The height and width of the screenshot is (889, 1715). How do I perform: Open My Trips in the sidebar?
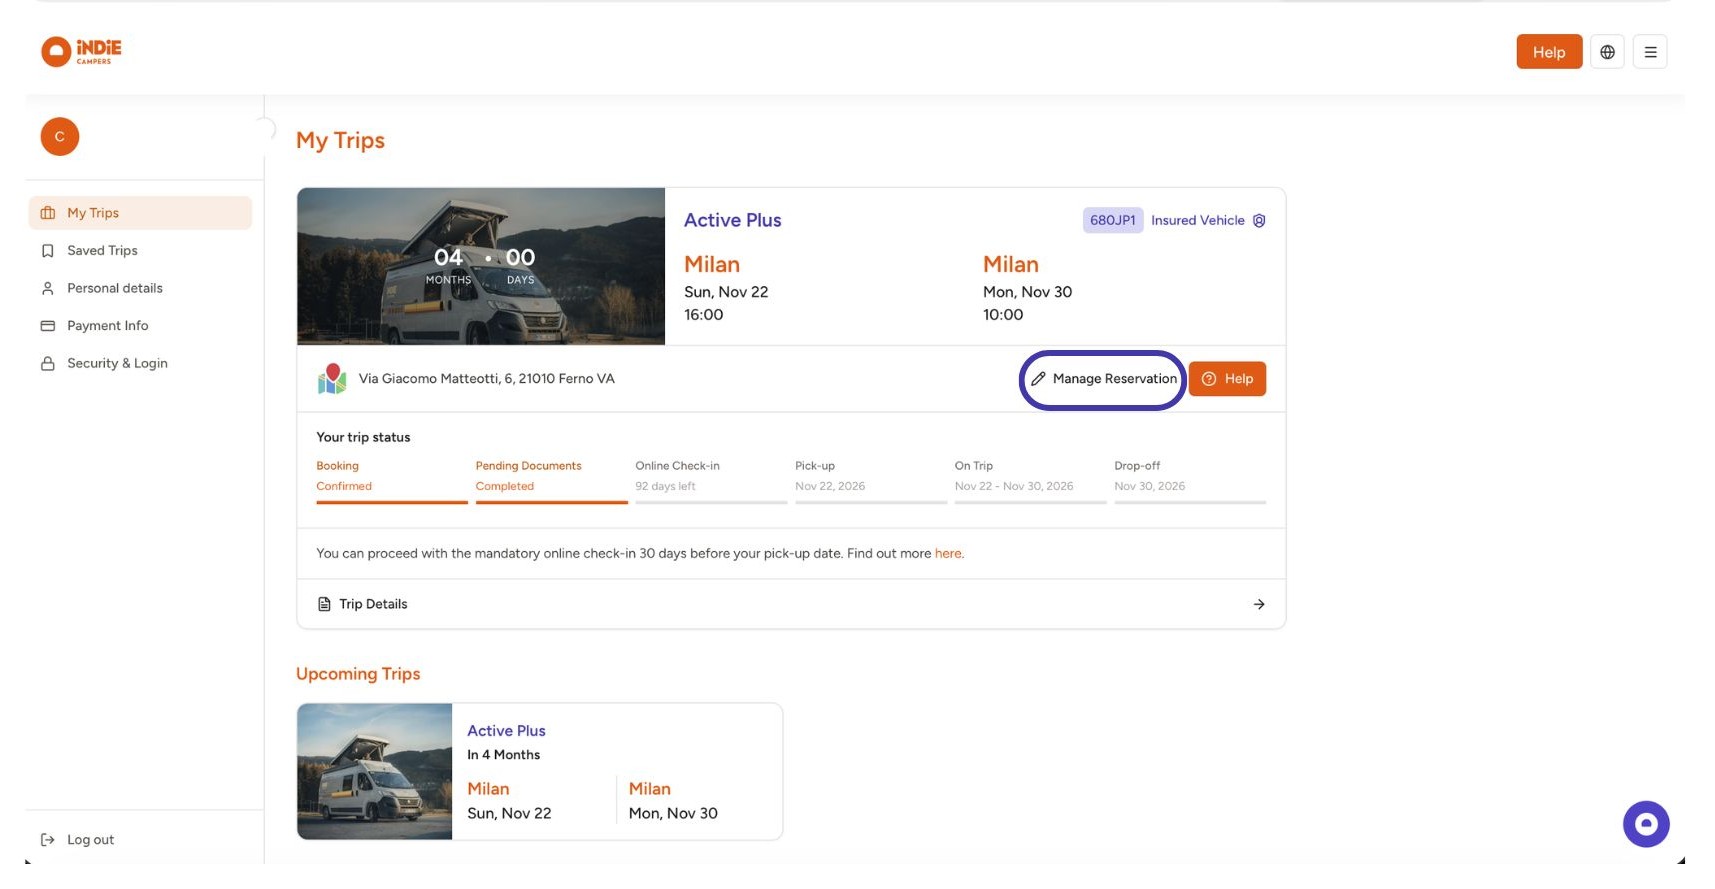(x=140, y=213)
